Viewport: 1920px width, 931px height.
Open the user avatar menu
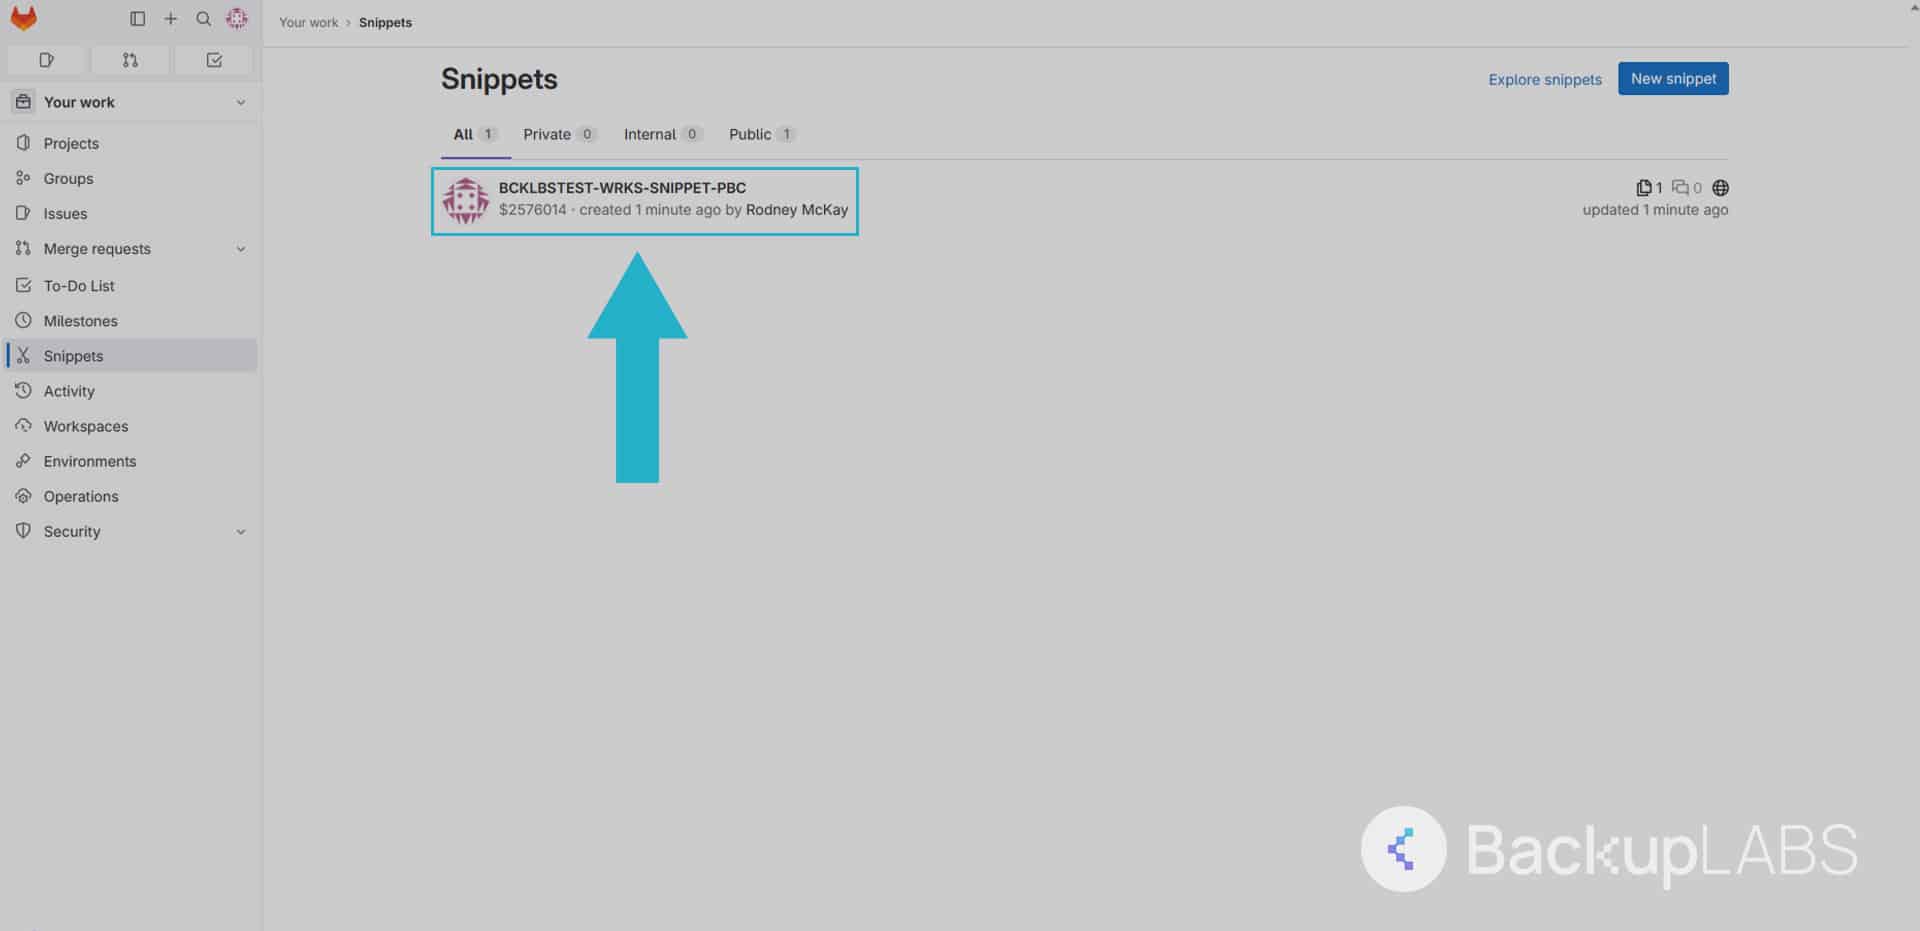coord(236,18)
